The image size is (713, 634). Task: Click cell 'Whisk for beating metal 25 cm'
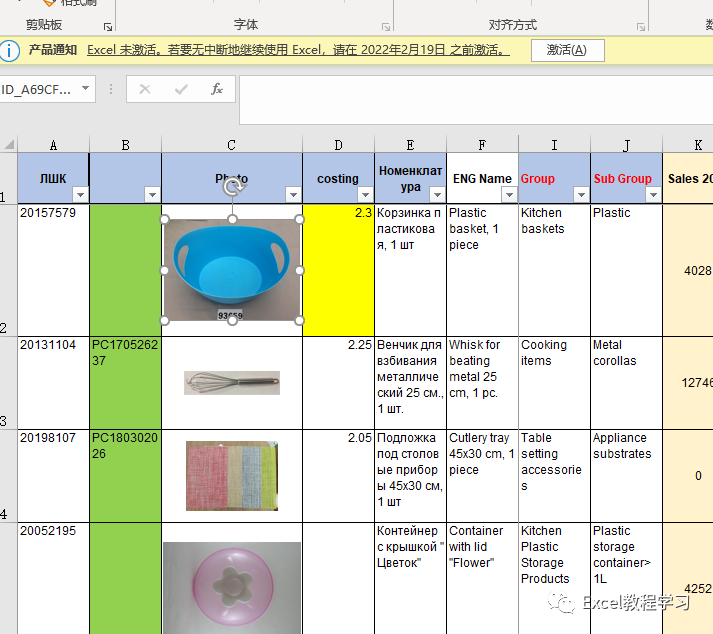[482, 383]
